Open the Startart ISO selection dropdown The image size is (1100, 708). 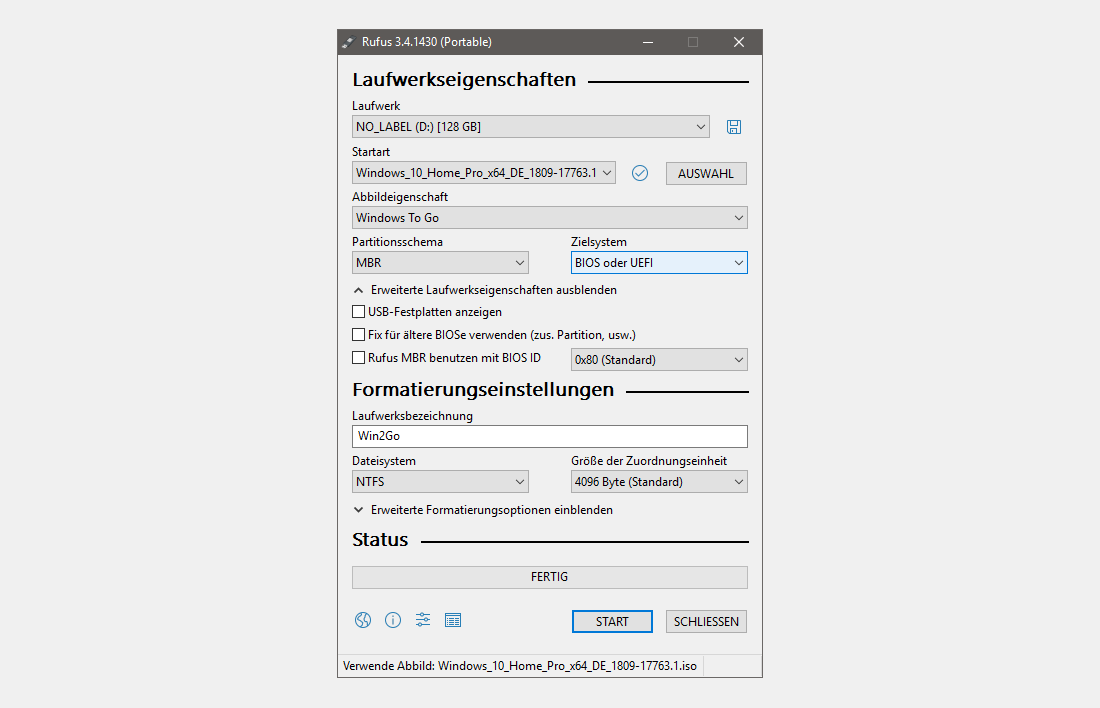click(x=484, y=173)
